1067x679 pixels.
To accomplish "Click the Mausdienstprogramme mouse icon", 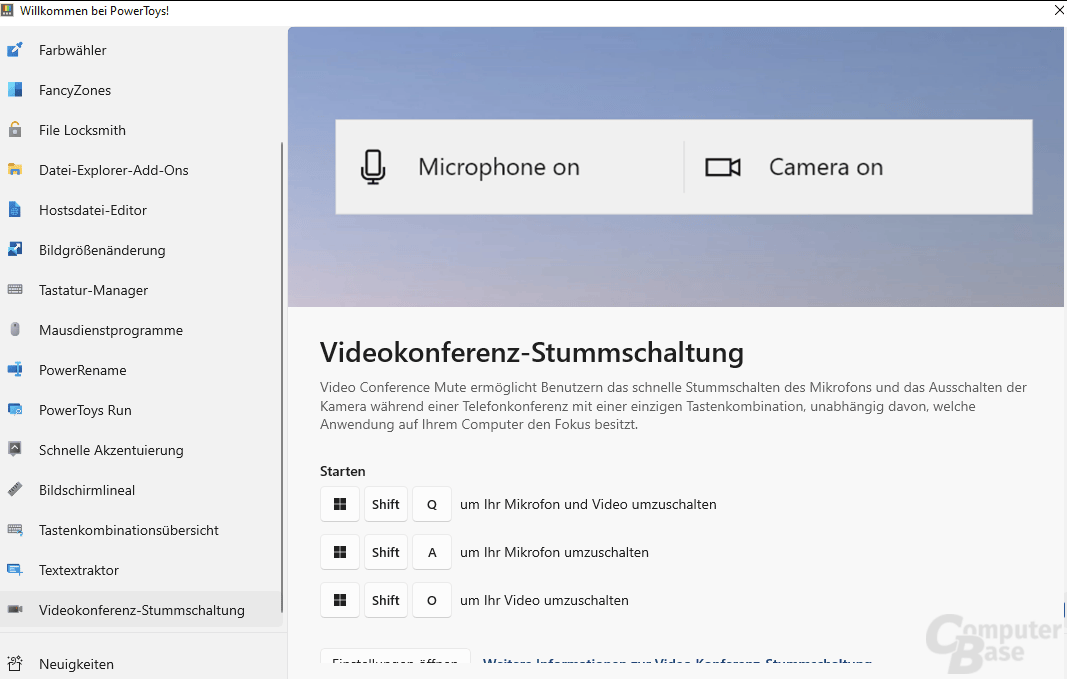I will 15,329.
